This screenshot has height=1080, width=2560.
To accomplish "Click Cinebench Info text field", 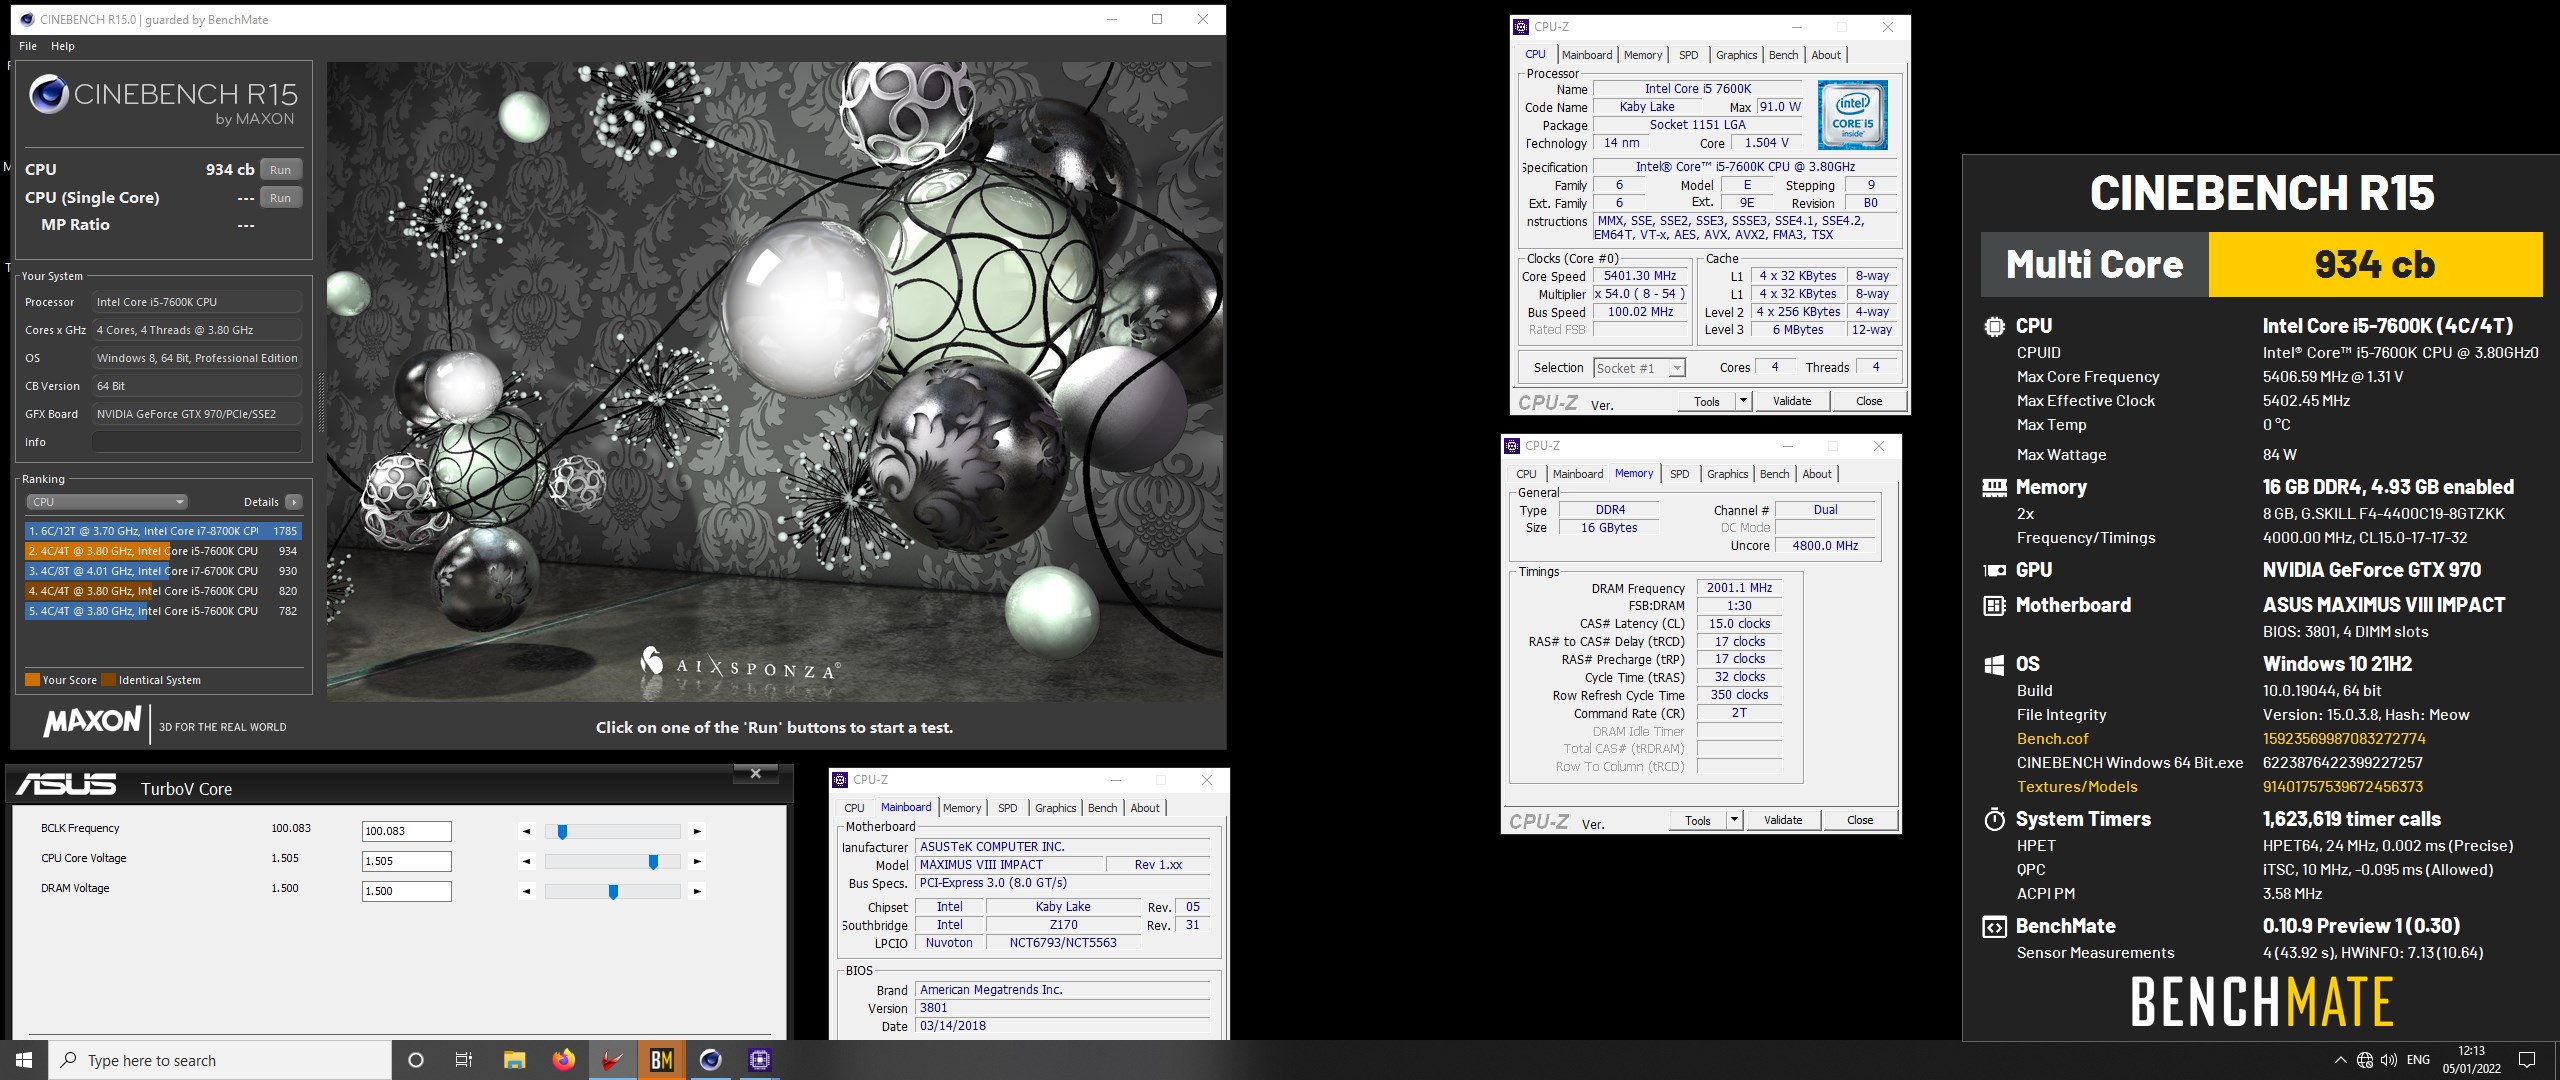I will (x=197, y=442).
